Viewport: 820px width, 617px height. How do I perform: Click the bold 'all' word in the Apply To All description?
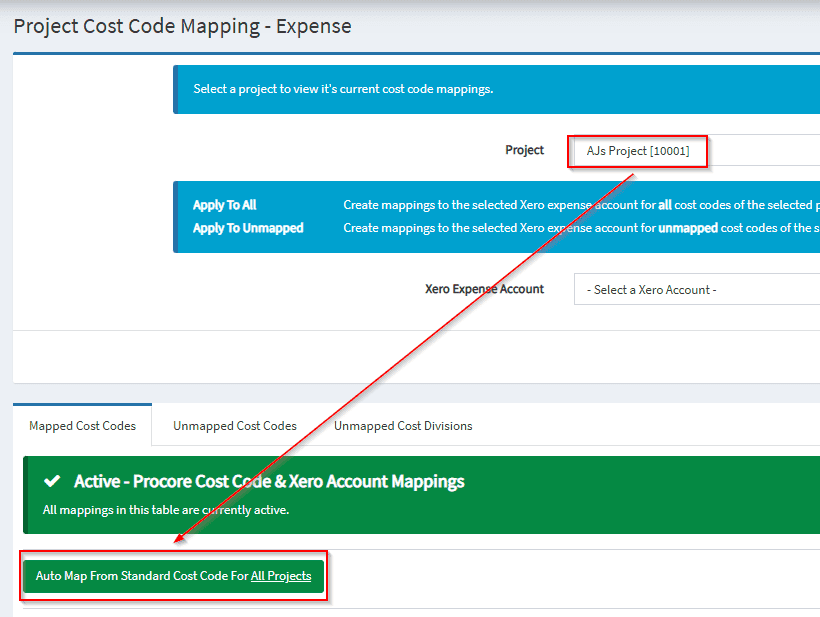[x=664, y=205]
